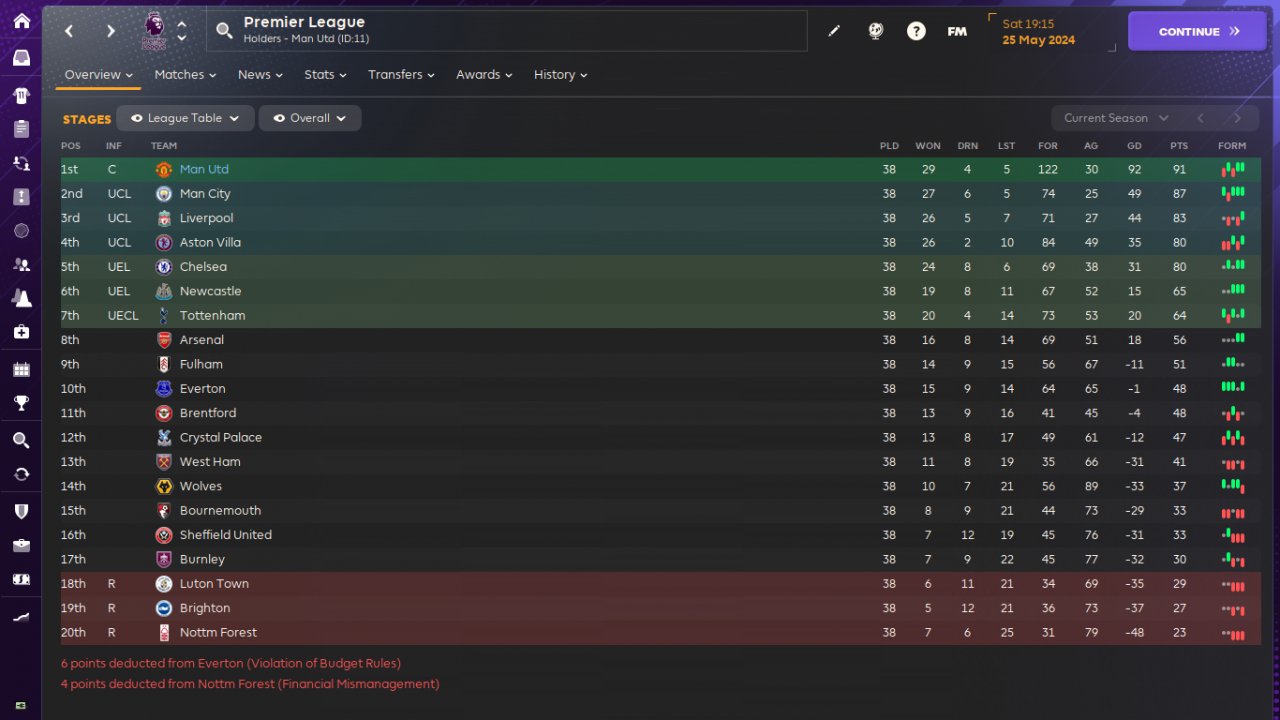Open the Schedule calendar icon
The width and height of the screenshot is (1280, 720).
coord(21,370)
